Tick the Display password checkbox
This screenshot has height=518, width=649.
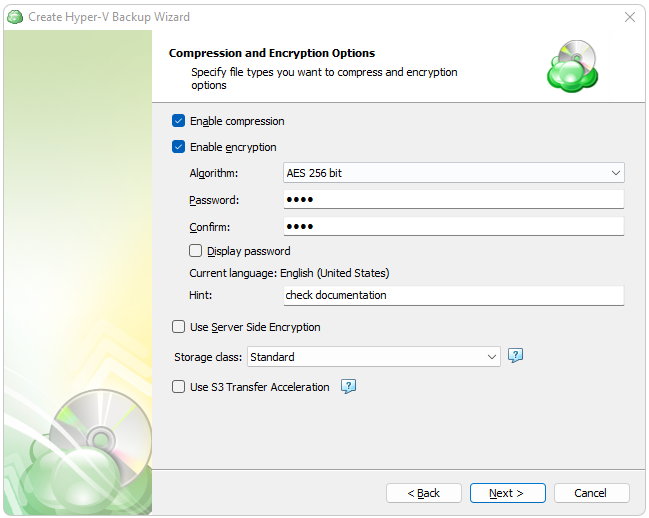(196, 251)
